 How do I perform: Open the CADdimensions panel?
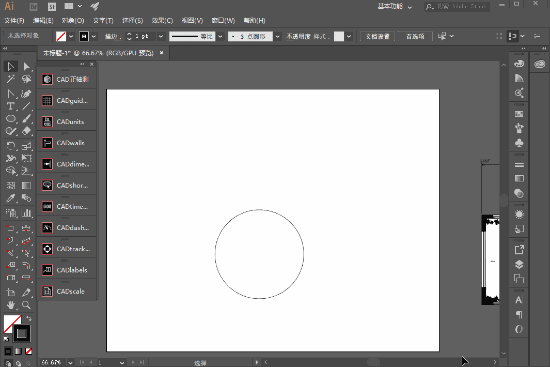pos(67,164)
